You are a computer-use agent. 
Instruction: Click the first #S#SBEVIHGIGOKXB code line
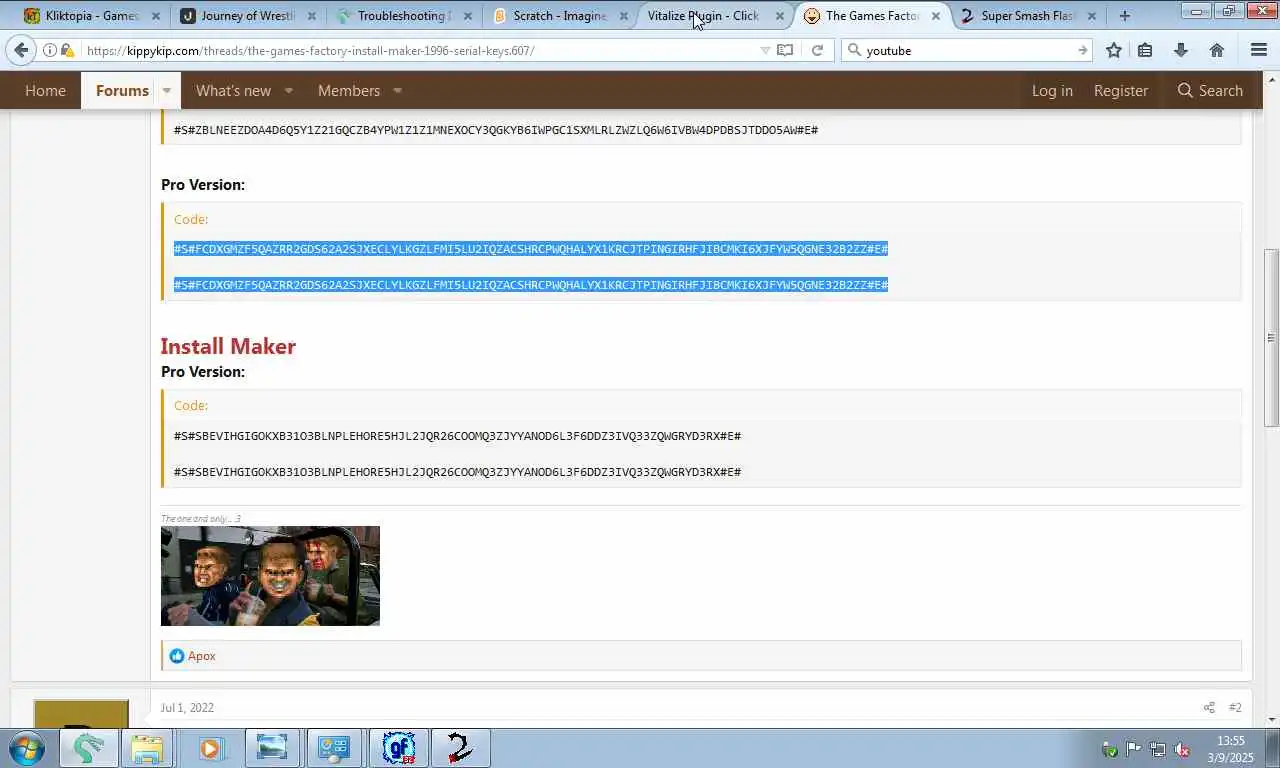[457, 436]
